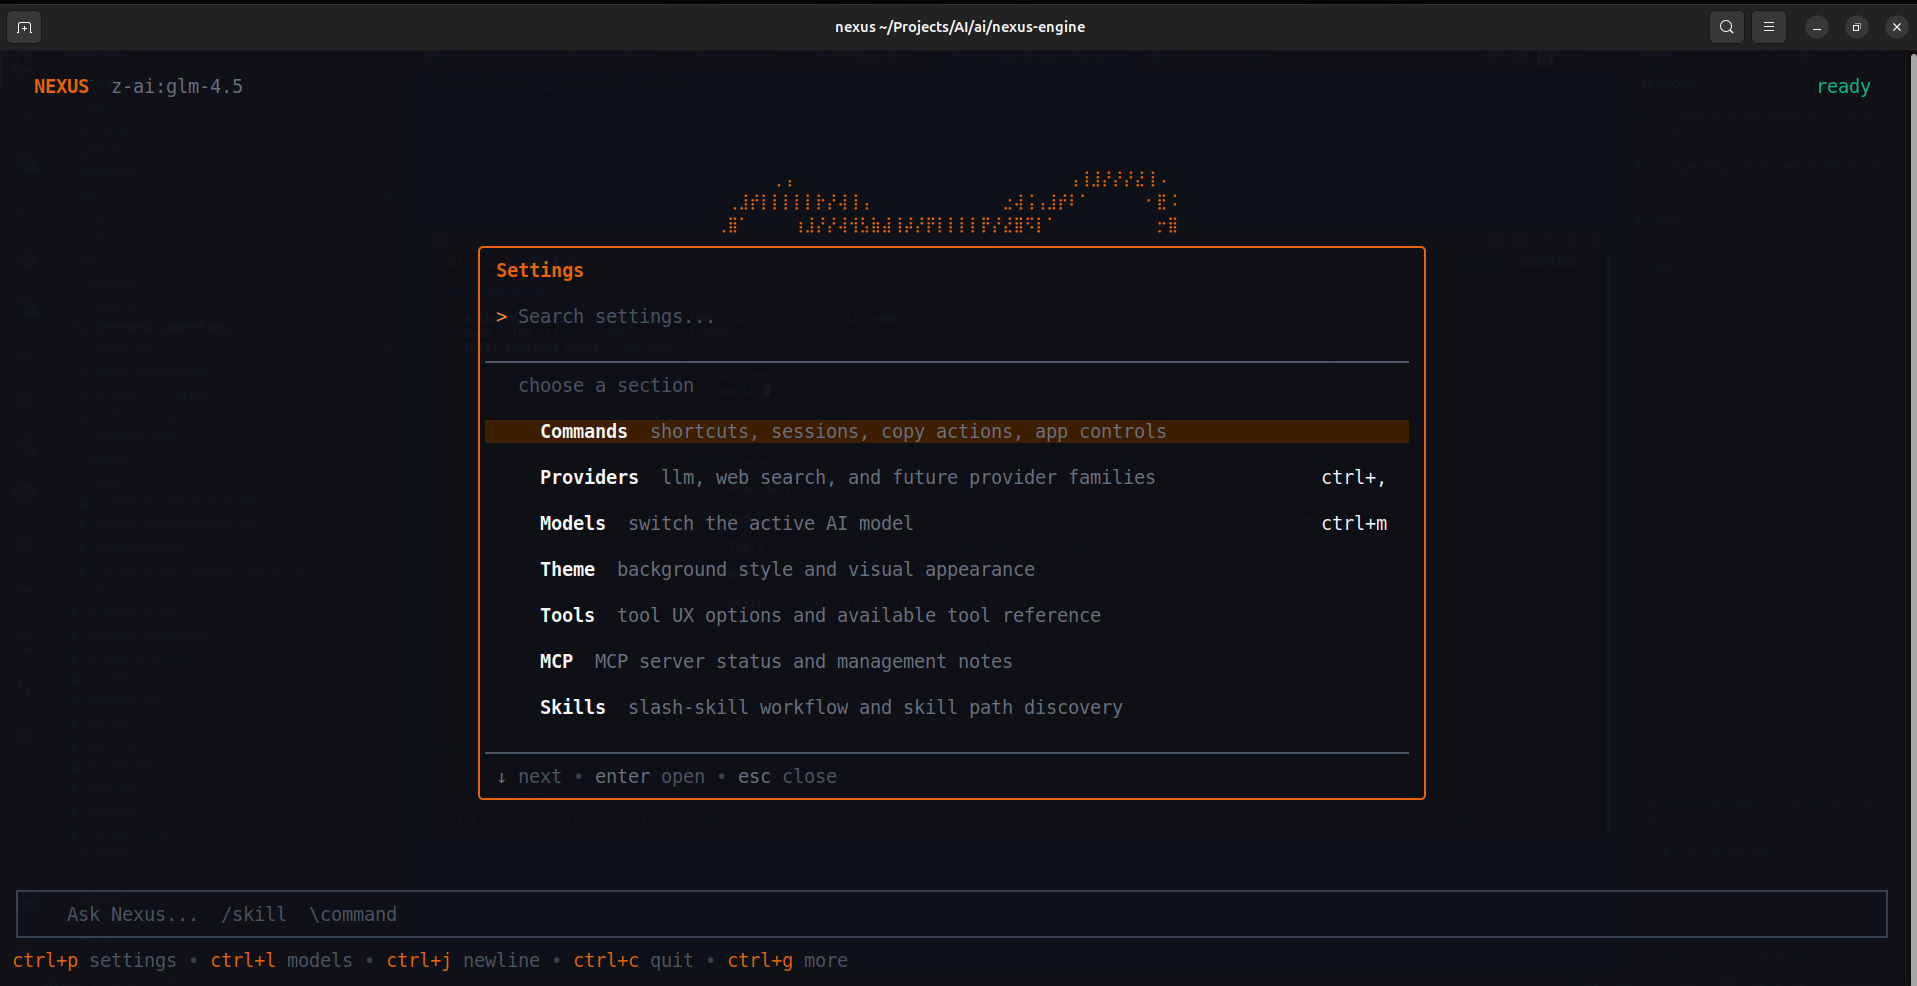This screenshot has height=986, width=1917.
Task: Click the 'enter open' hint in footer
Action: click(650, 776)
